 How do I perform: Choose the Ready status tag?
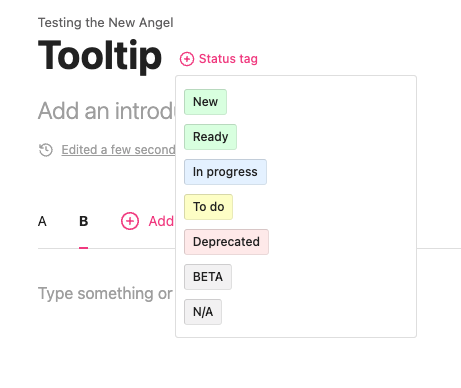(x=210, y=137)
